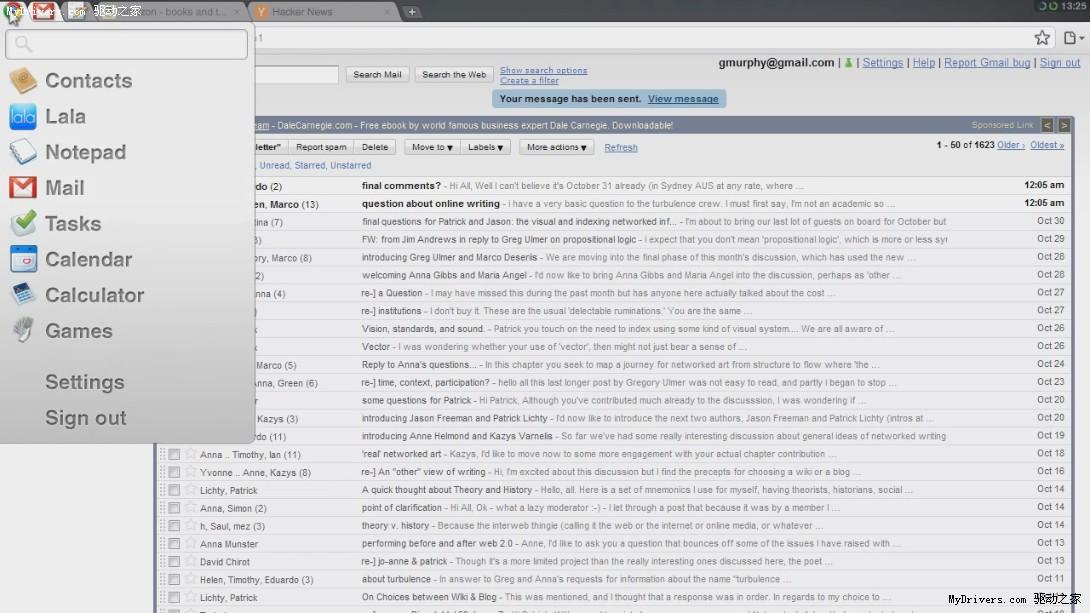Launch the Lala music app
The width and height of the screenshot is (1090, 613).
[x=47, y=116]
